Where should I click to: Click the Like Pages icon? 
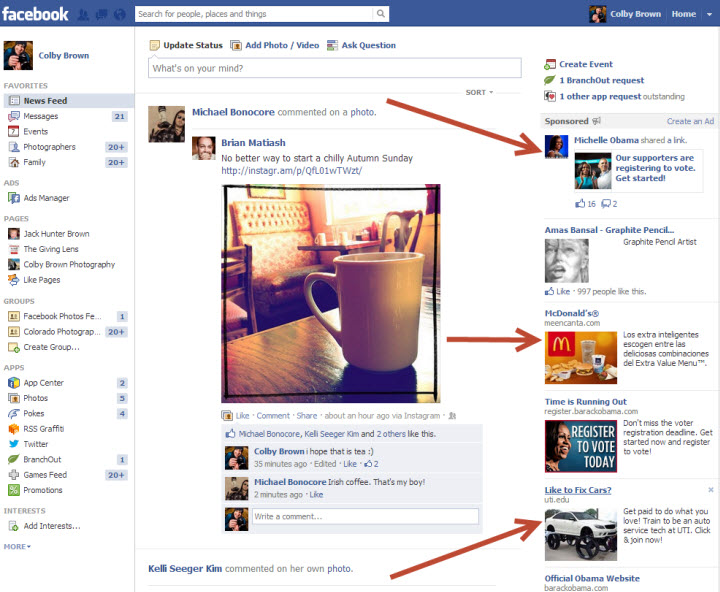tap(14, 280)
